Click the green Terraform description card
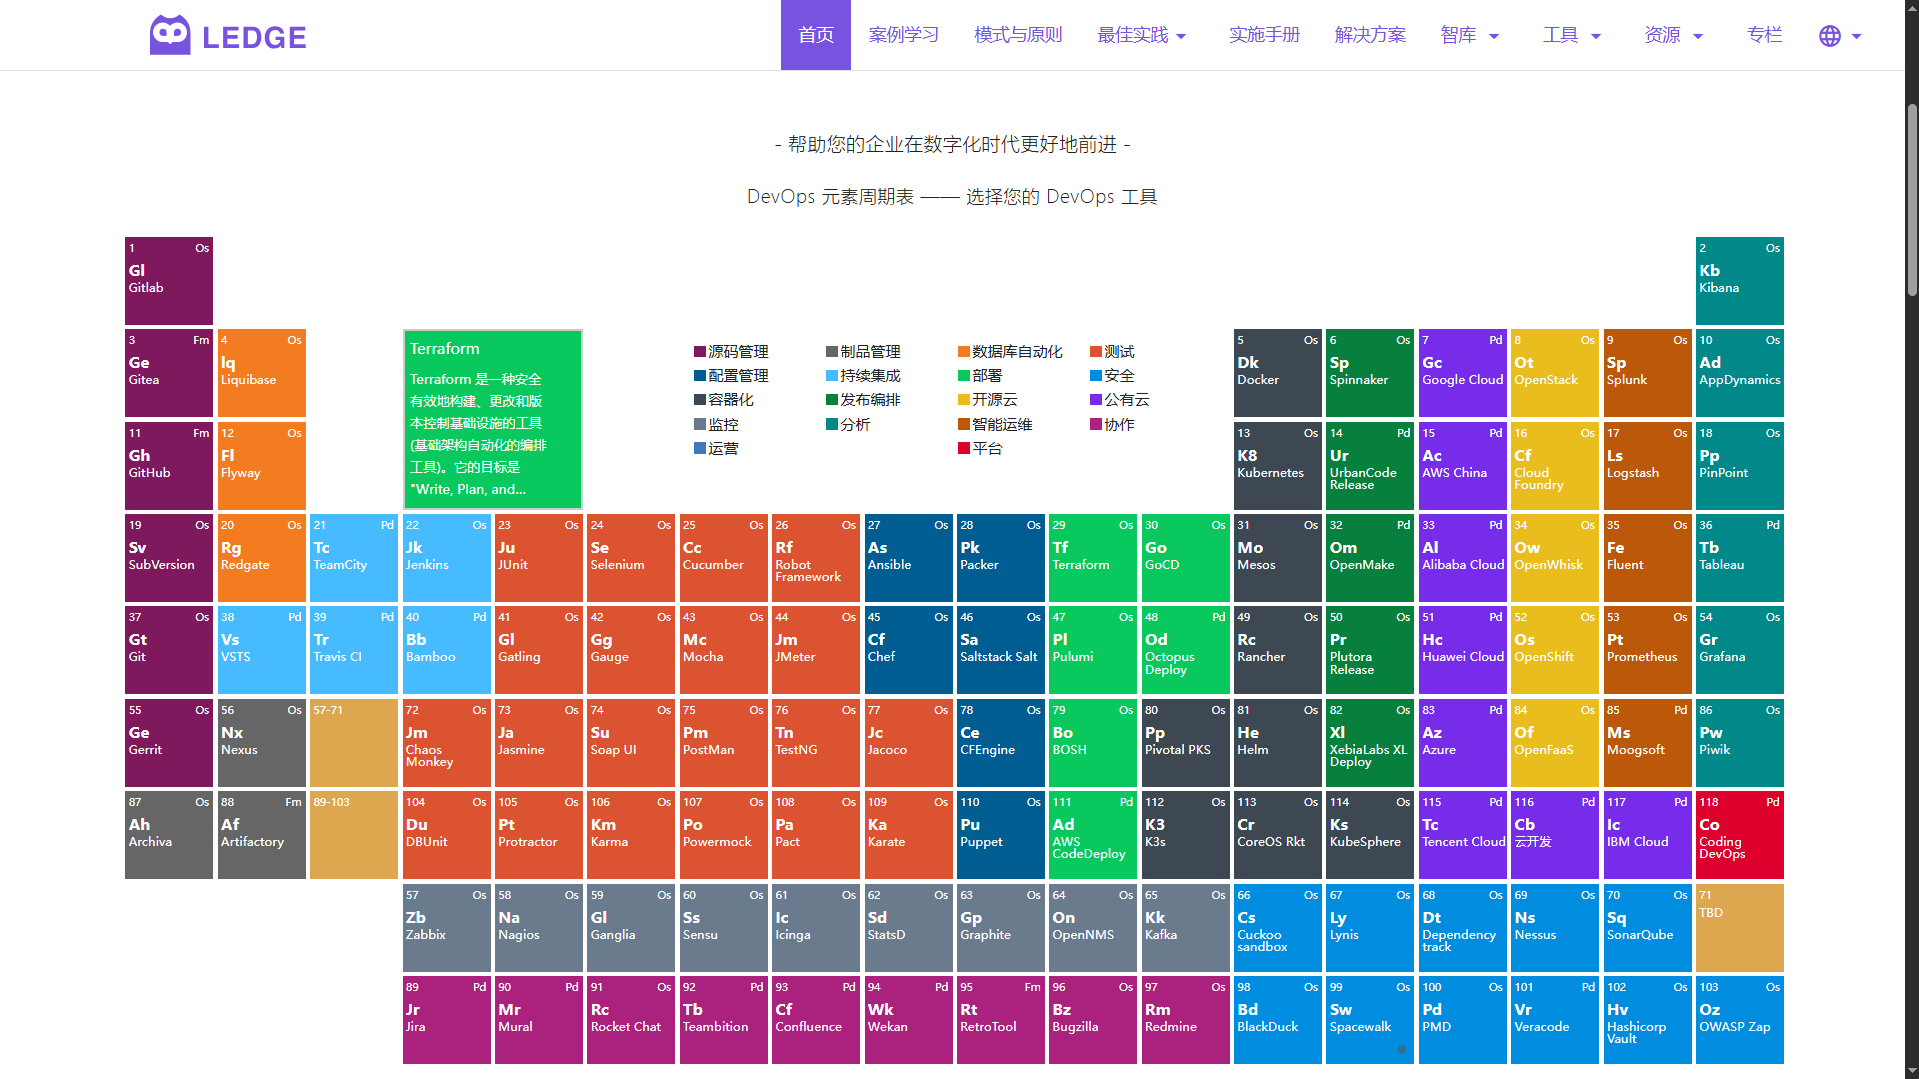This screenshot has height=1079, width=1919. (x=493, y=419)
